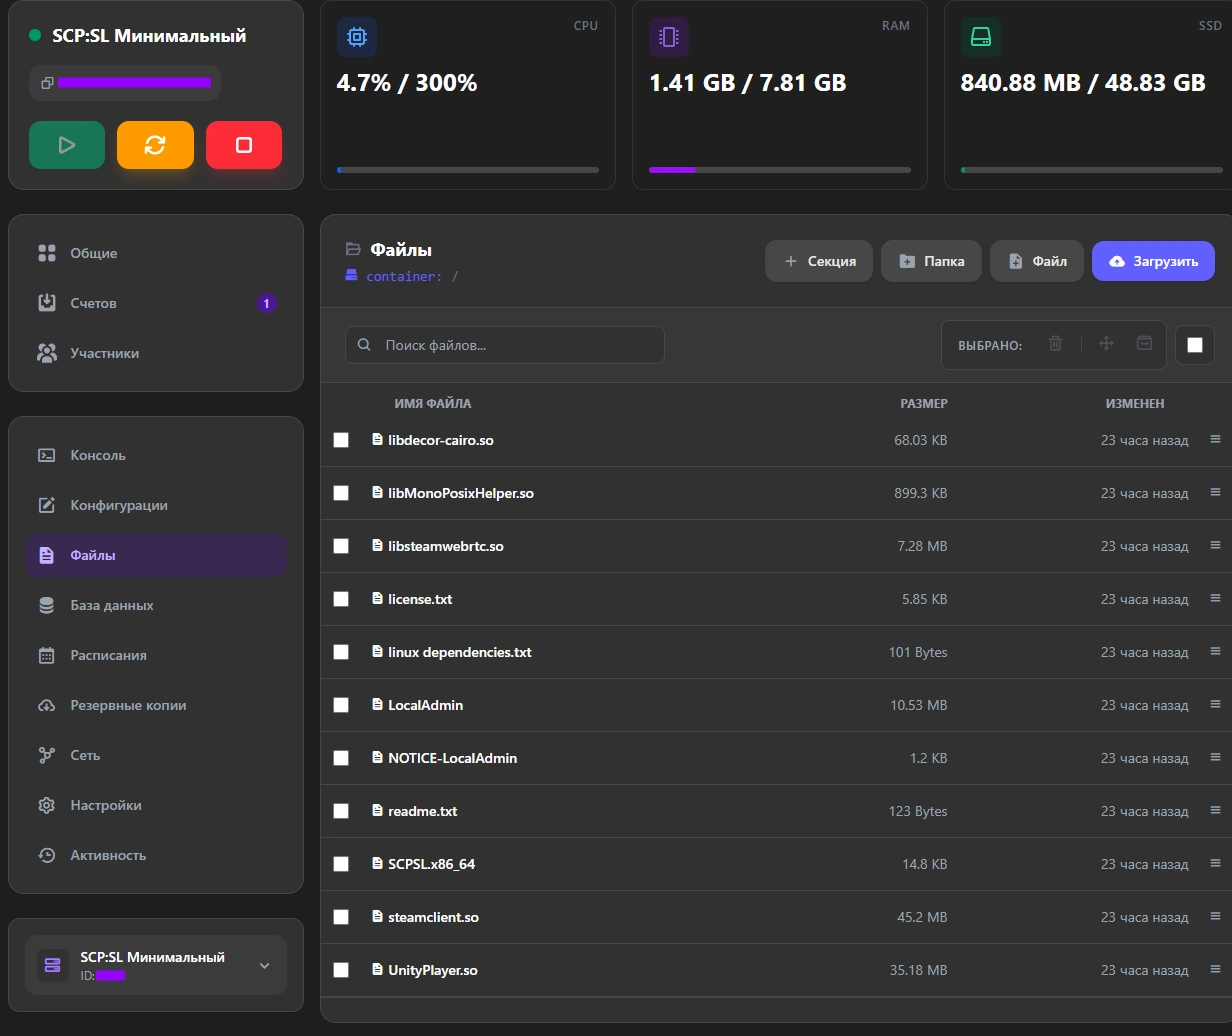Copy the server address using the copy icon
This screenshot has width=1232, height=1036.
coord(47,83)
